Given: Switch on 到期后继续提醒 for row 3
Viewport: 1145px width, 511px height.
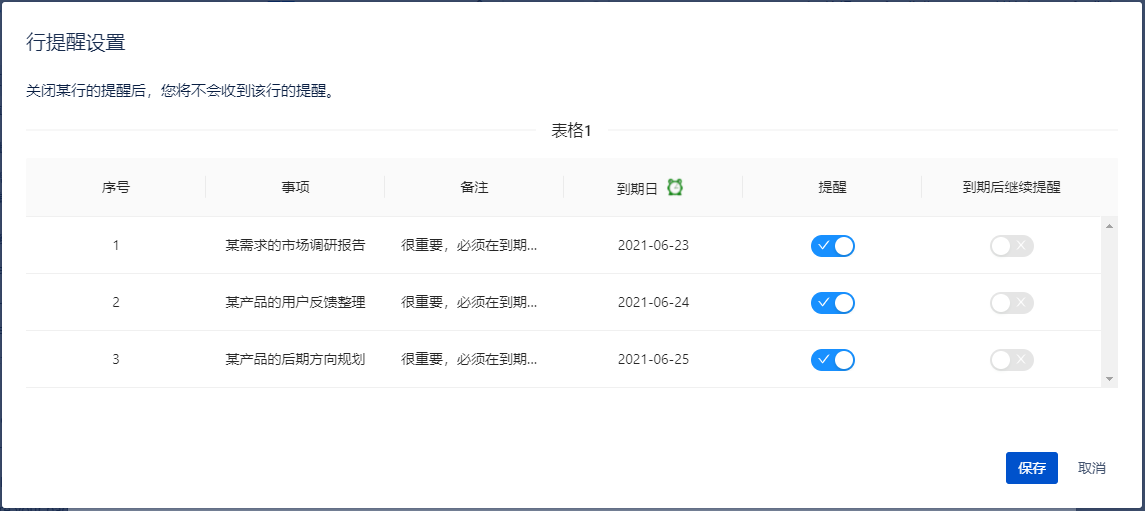Looking at the screenshot, I should pyautogui.click(x=1011, y=359).
